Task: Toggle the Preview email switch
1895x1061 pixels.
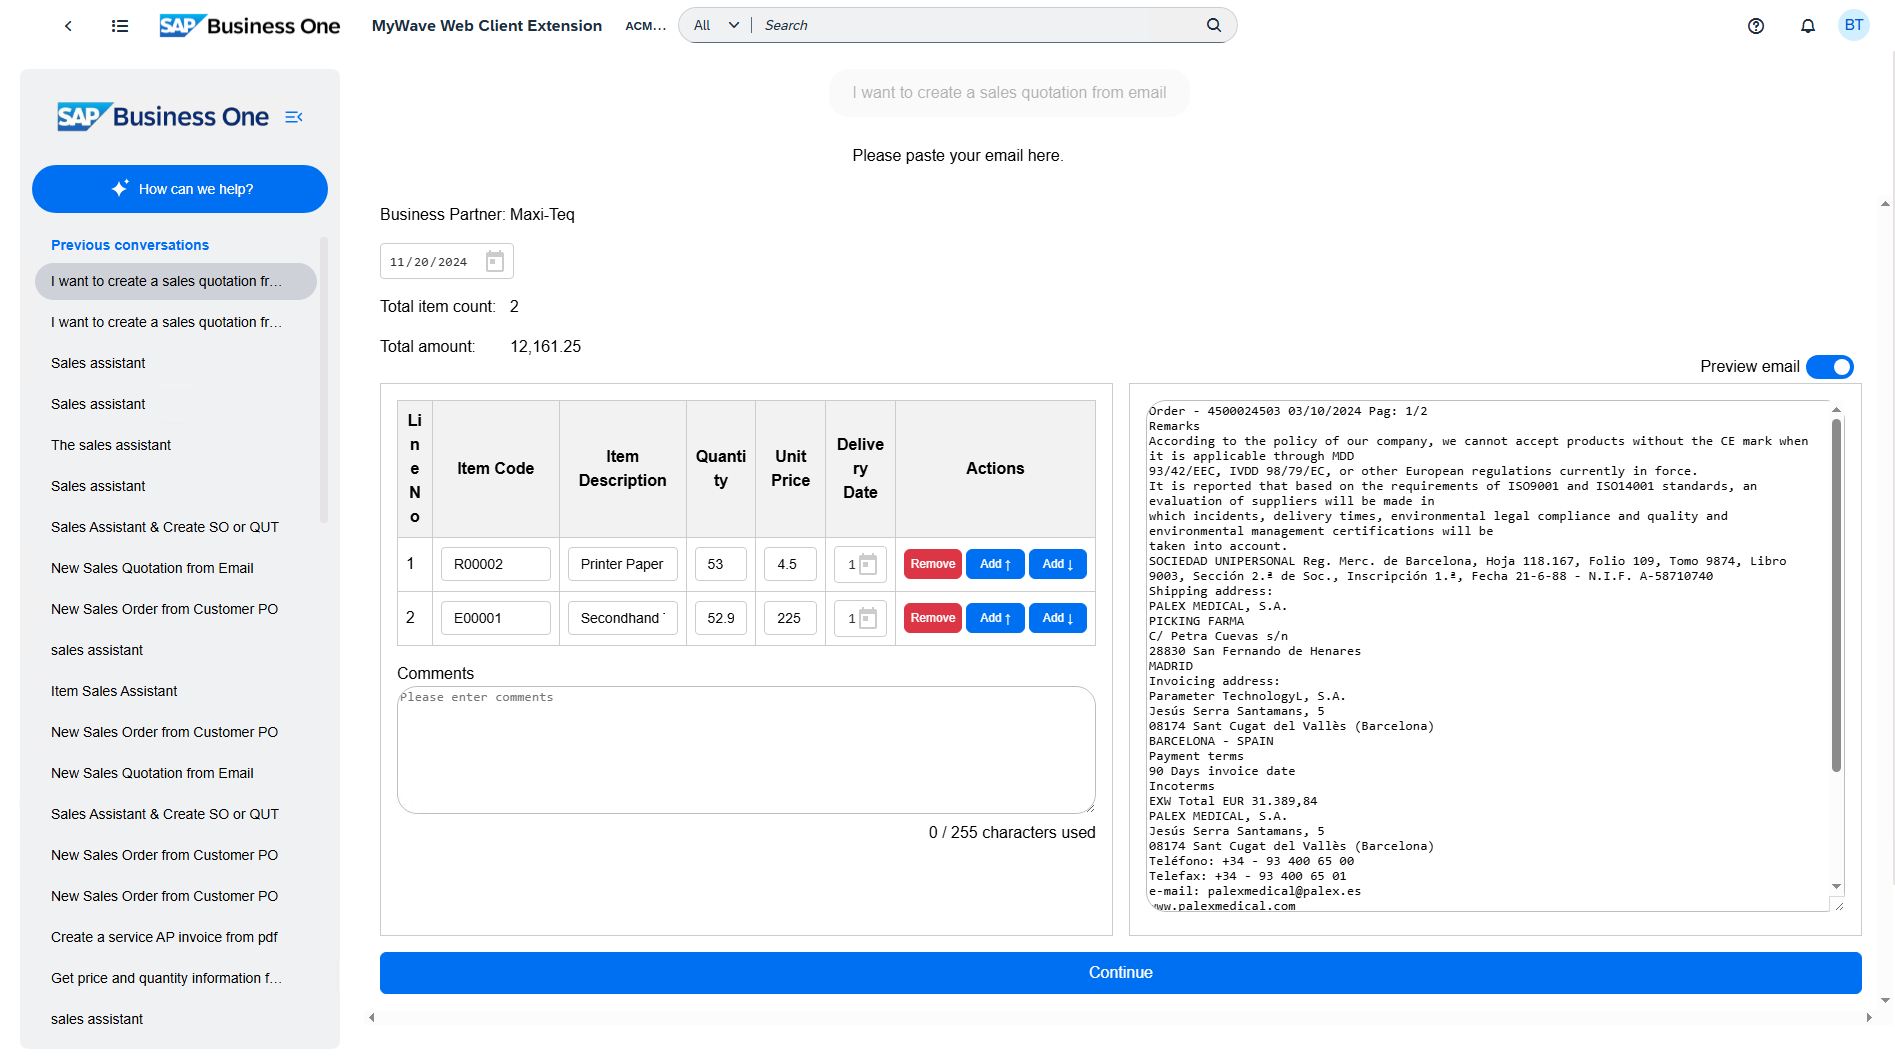Action: [1829, 367]
